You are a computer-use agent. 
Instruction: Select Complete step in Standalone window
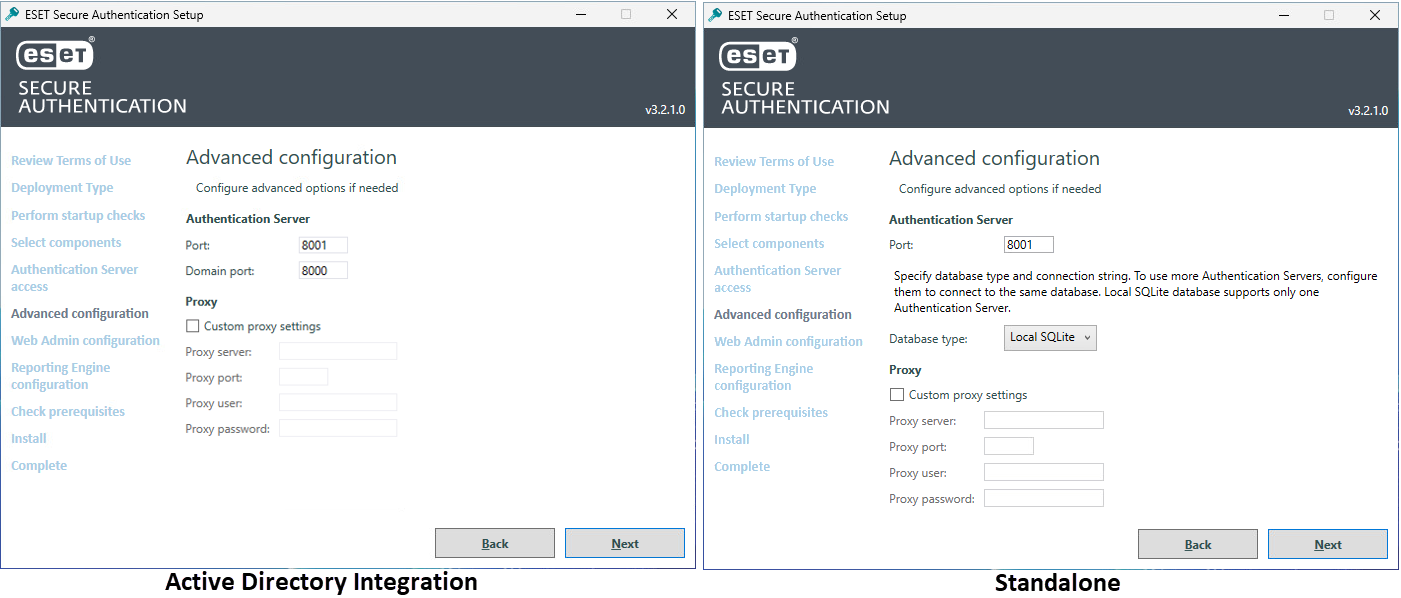click(x=742, y=466)
